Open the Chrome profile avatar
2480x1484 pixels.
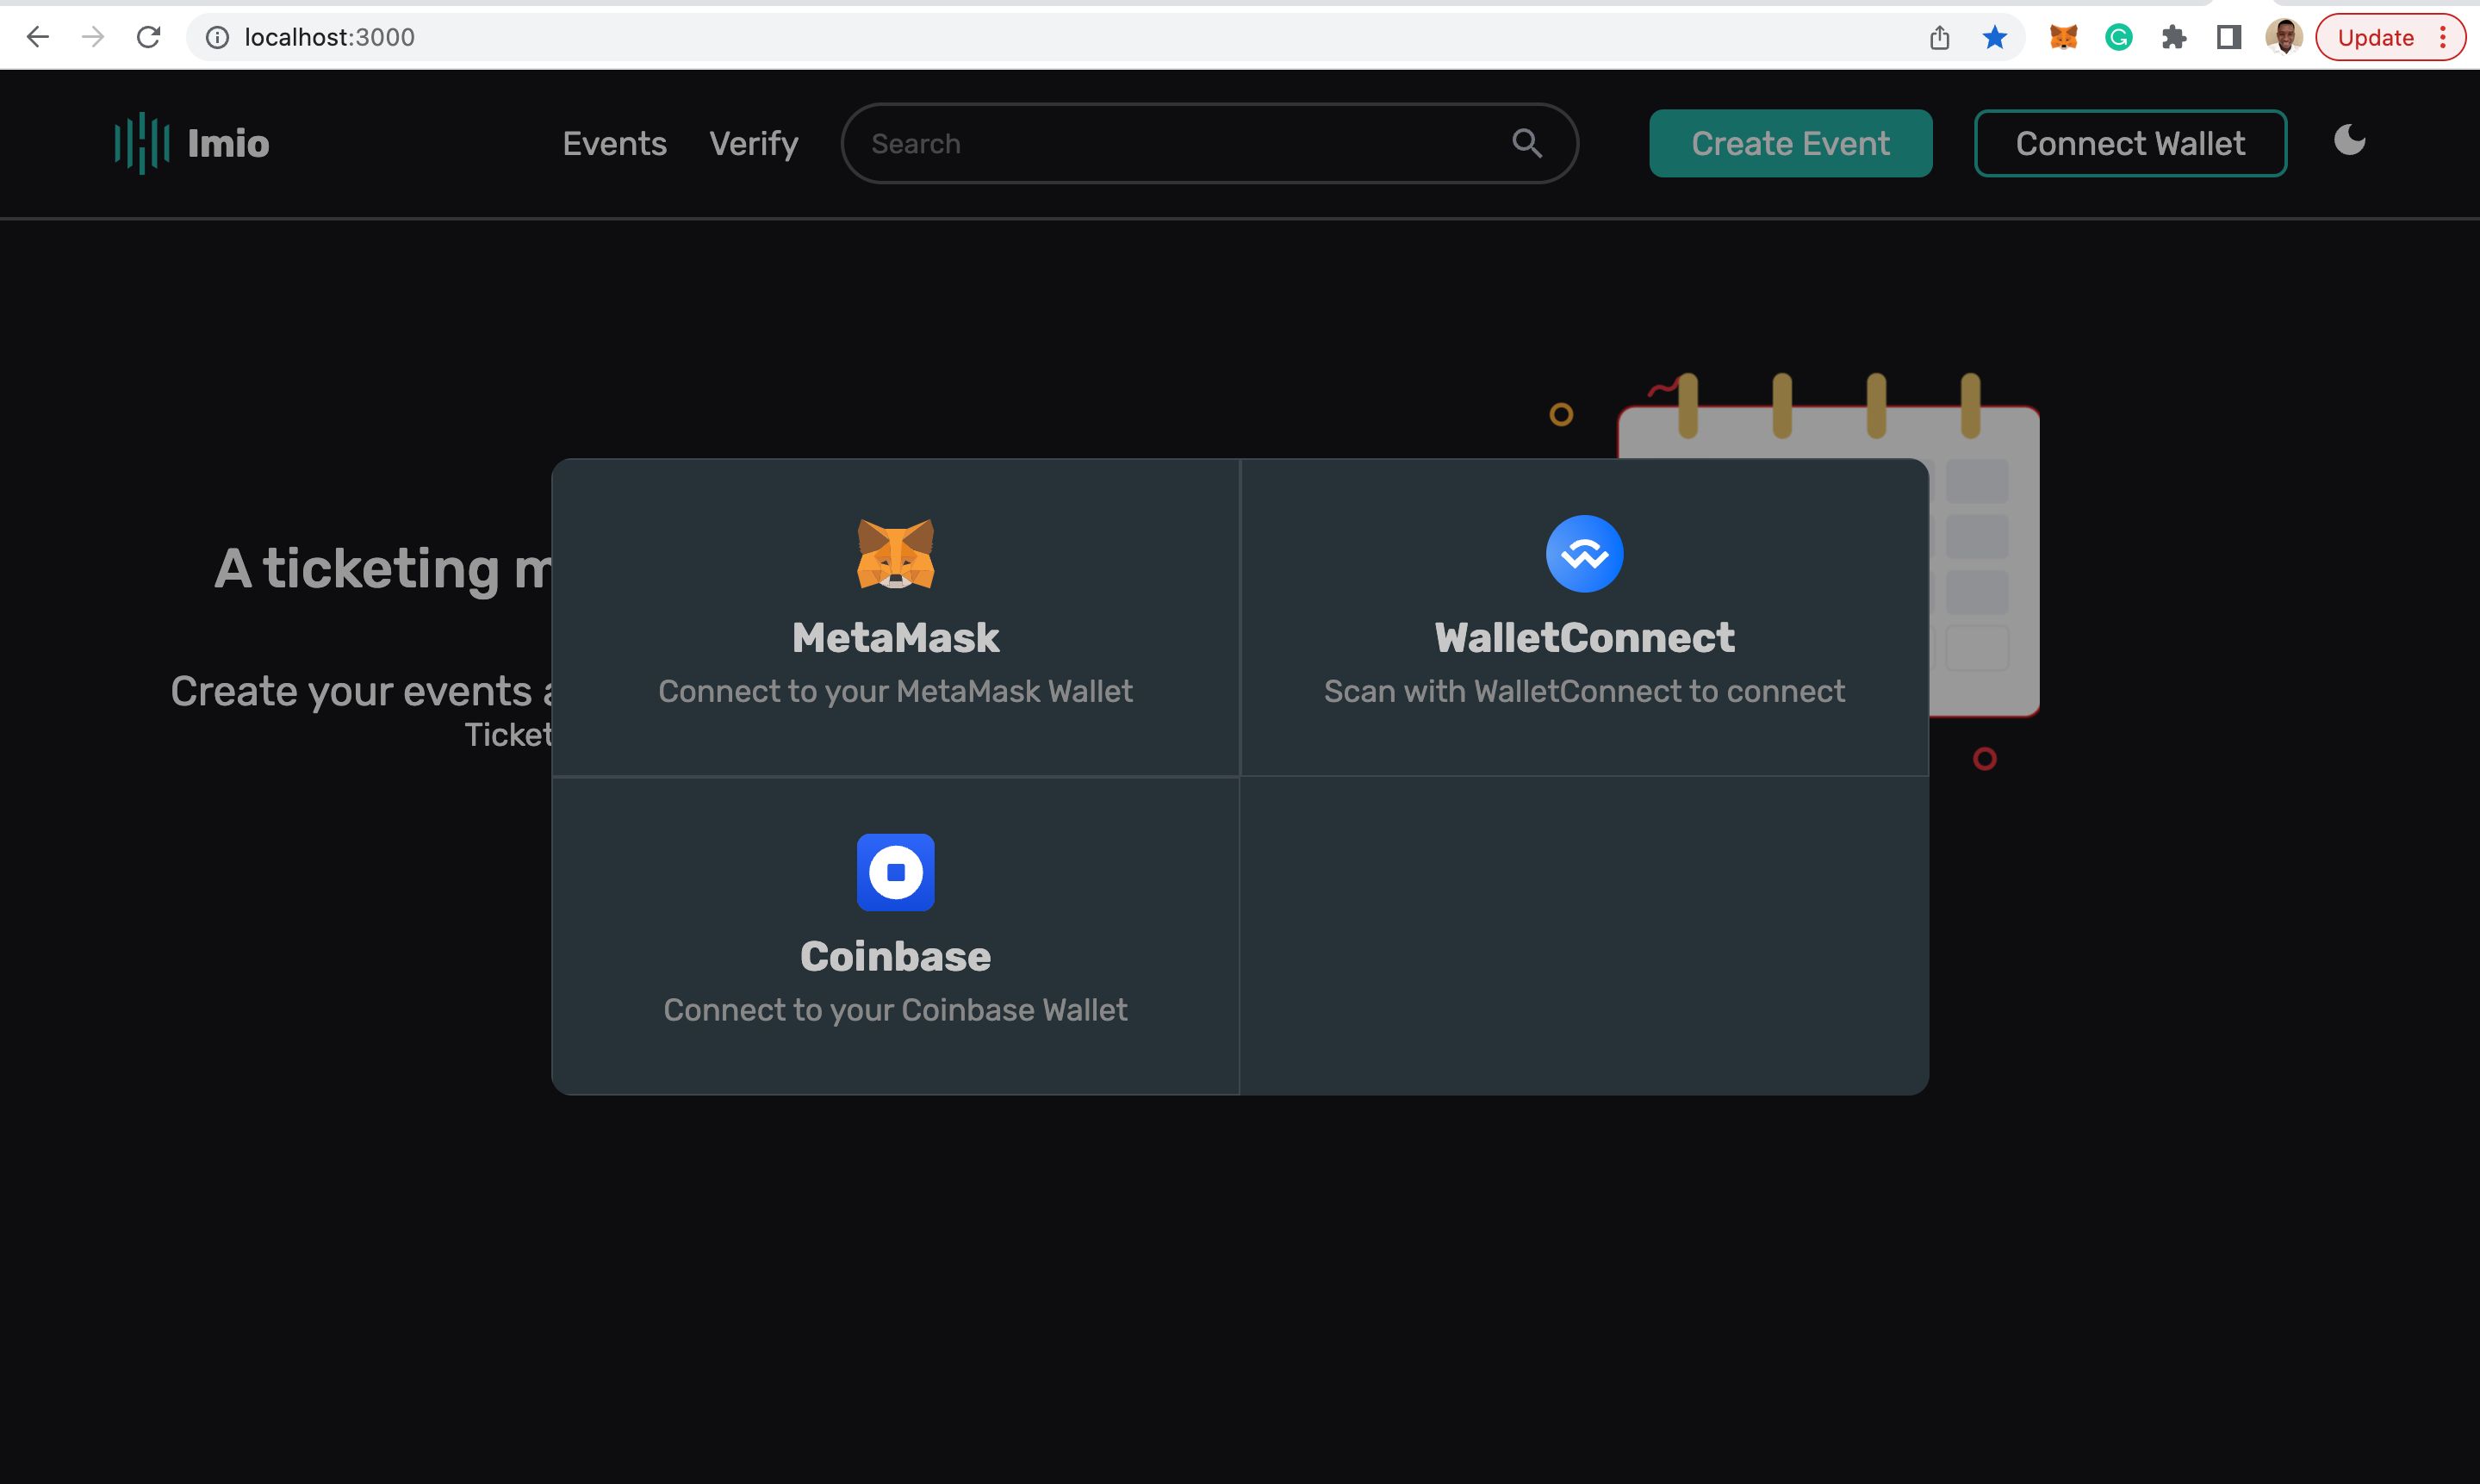coord(2284,37)
